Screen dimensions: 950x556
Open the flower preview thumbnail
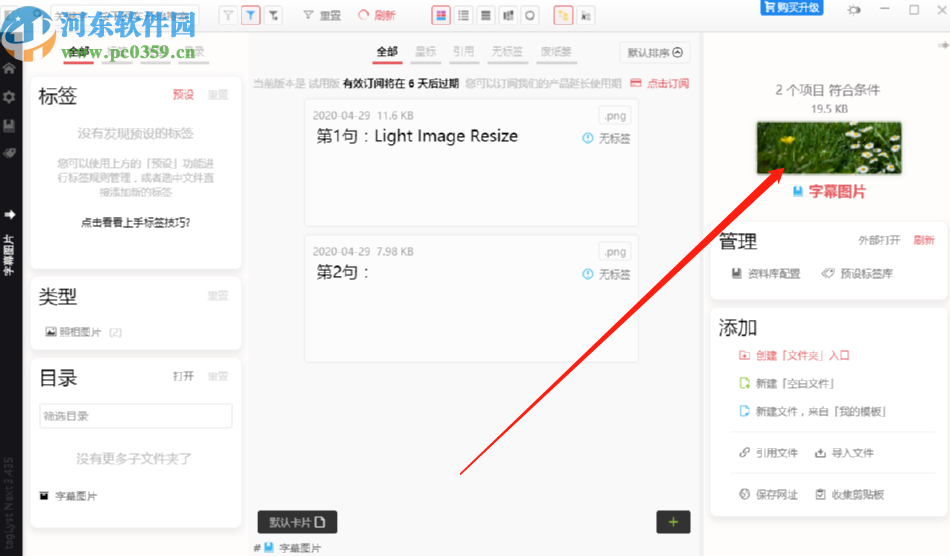(x=829, y=148)
